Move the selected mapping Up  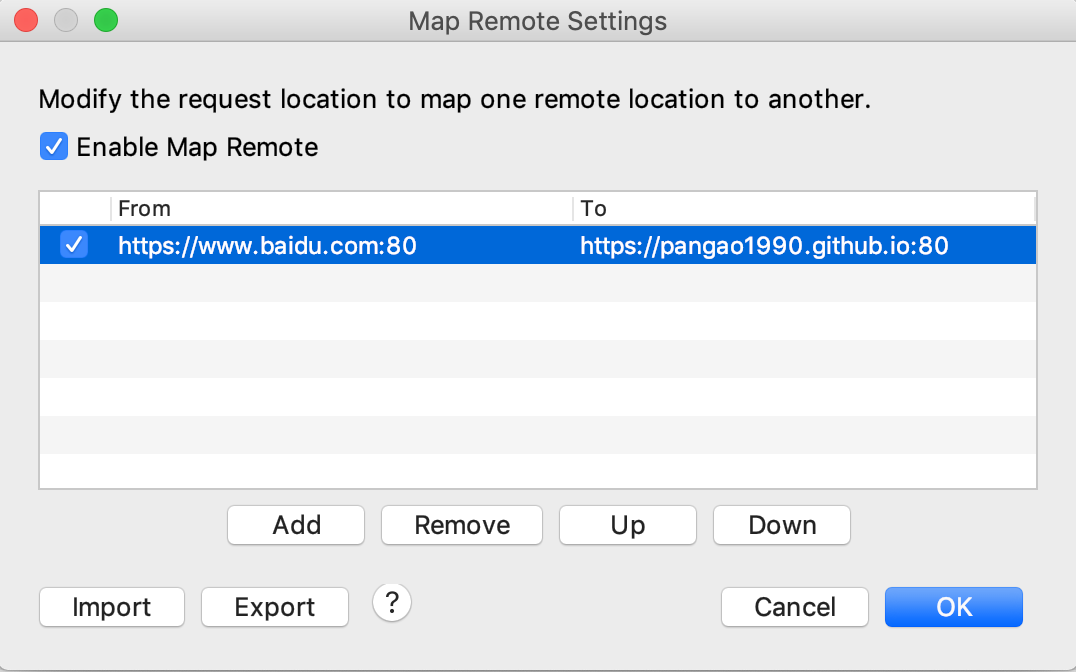click(x=628, y=525)
